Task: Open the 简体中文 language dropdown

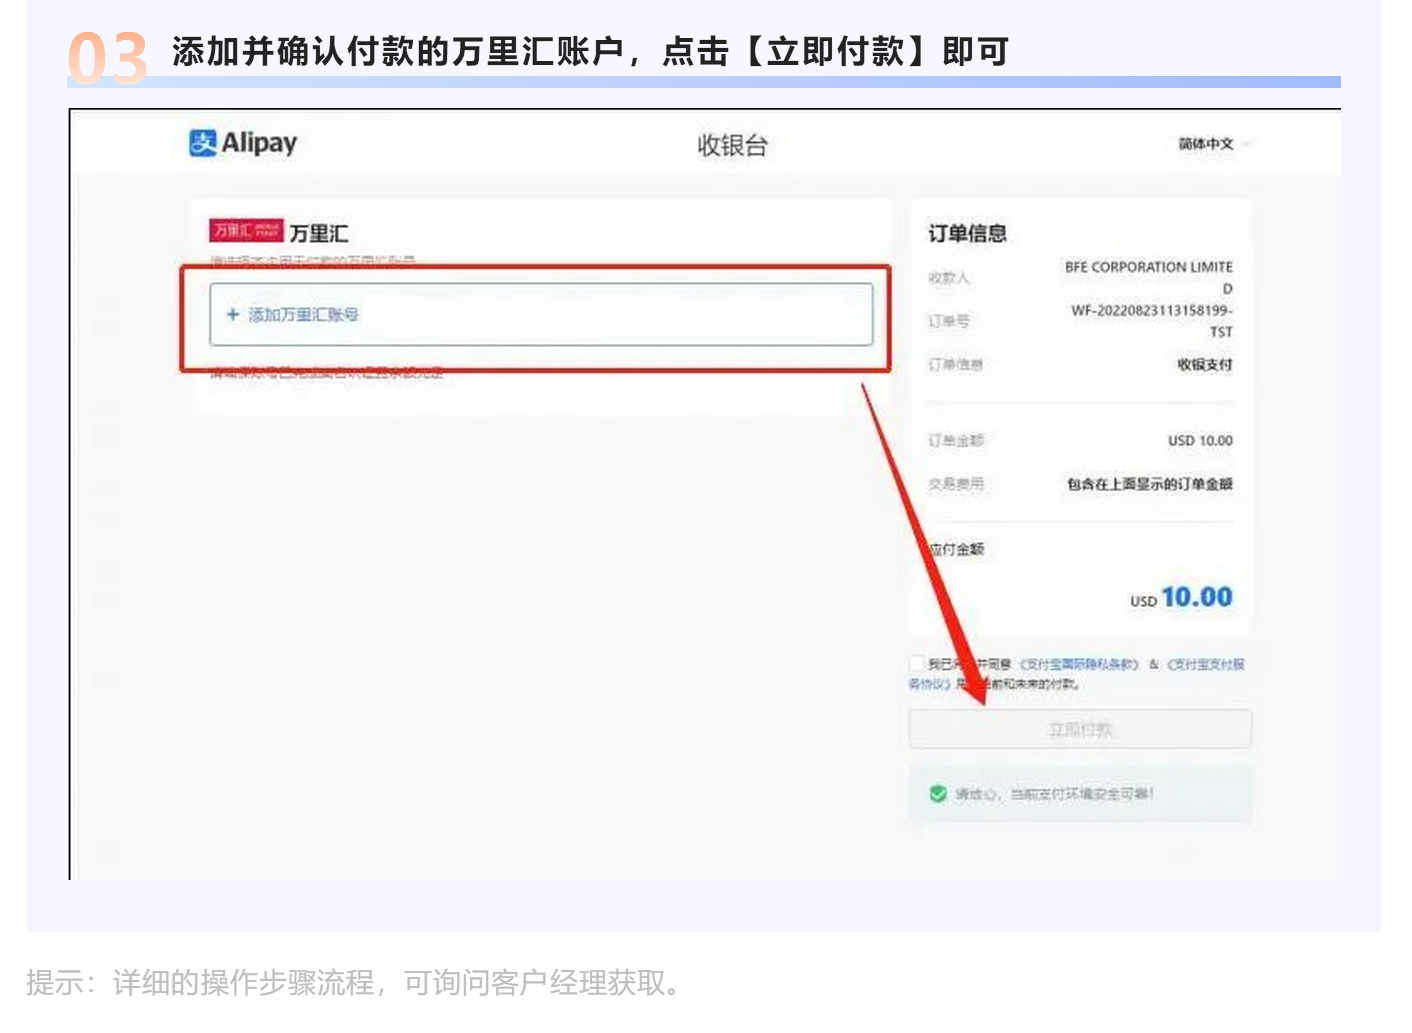Action: pos(1214,144)
